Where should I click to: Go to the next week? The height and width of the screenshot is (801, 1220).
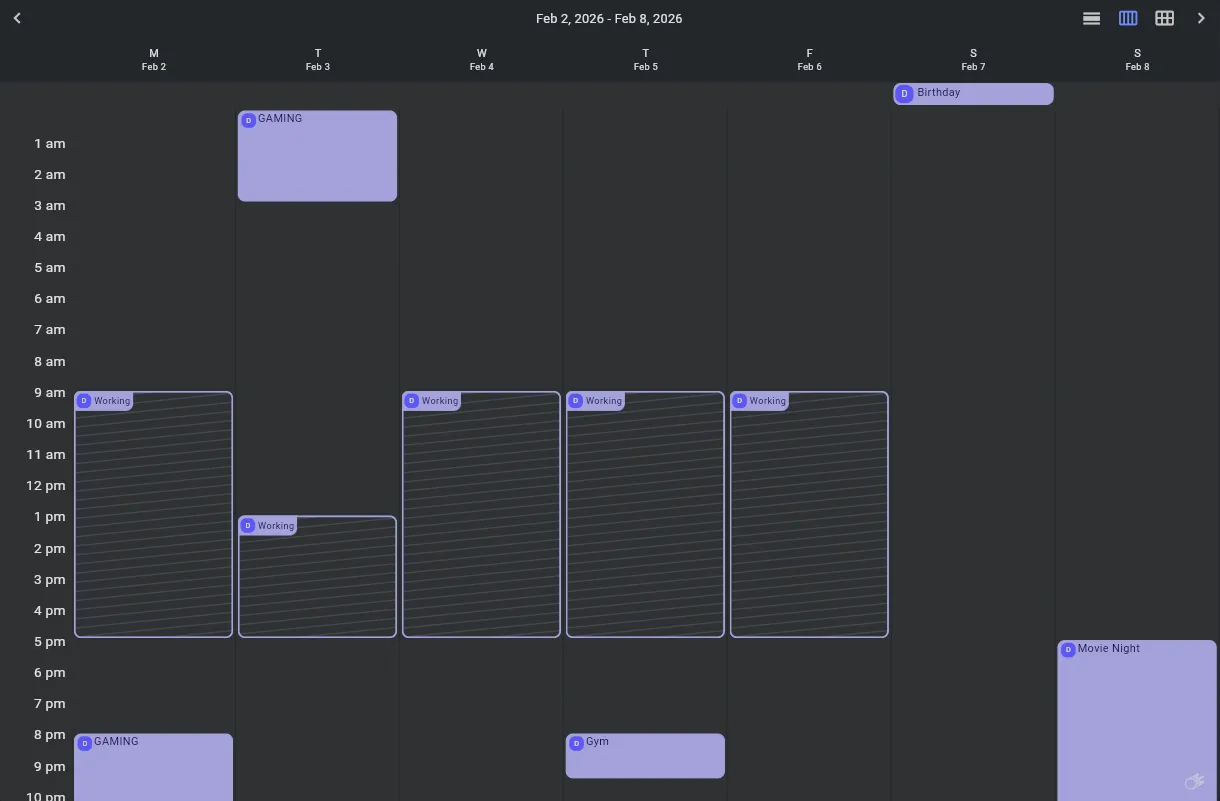coord(1201,18)
